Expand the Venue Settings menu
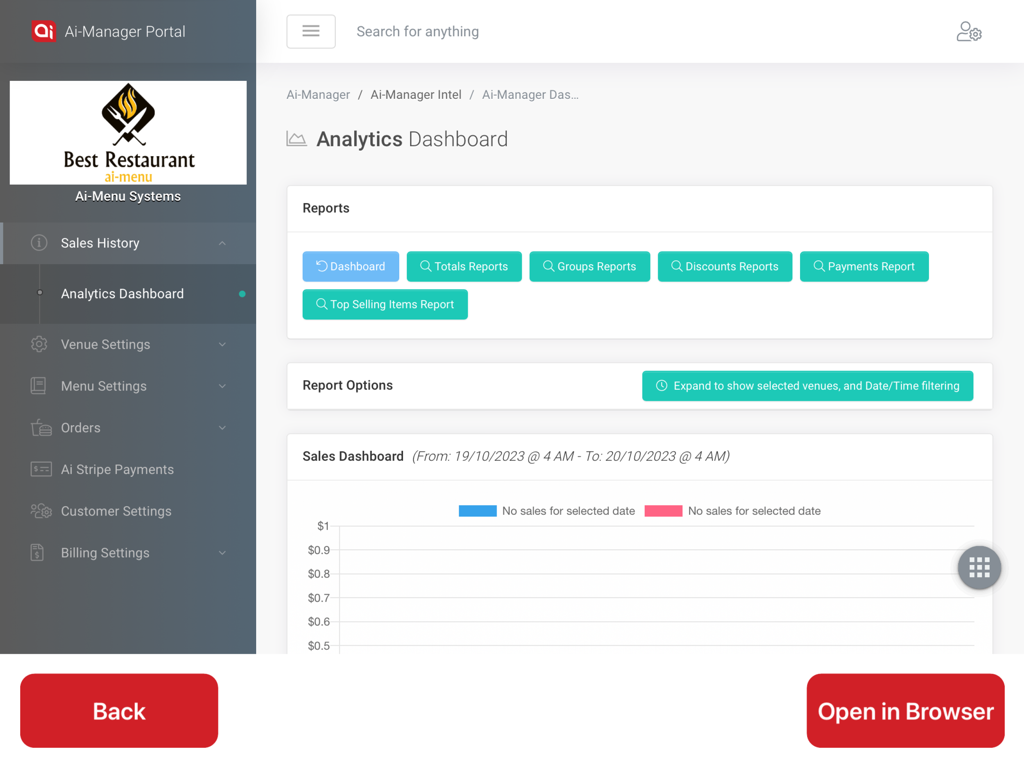Image resolution: width=1024 pixels, height=768 pixels. pos(222,344)
